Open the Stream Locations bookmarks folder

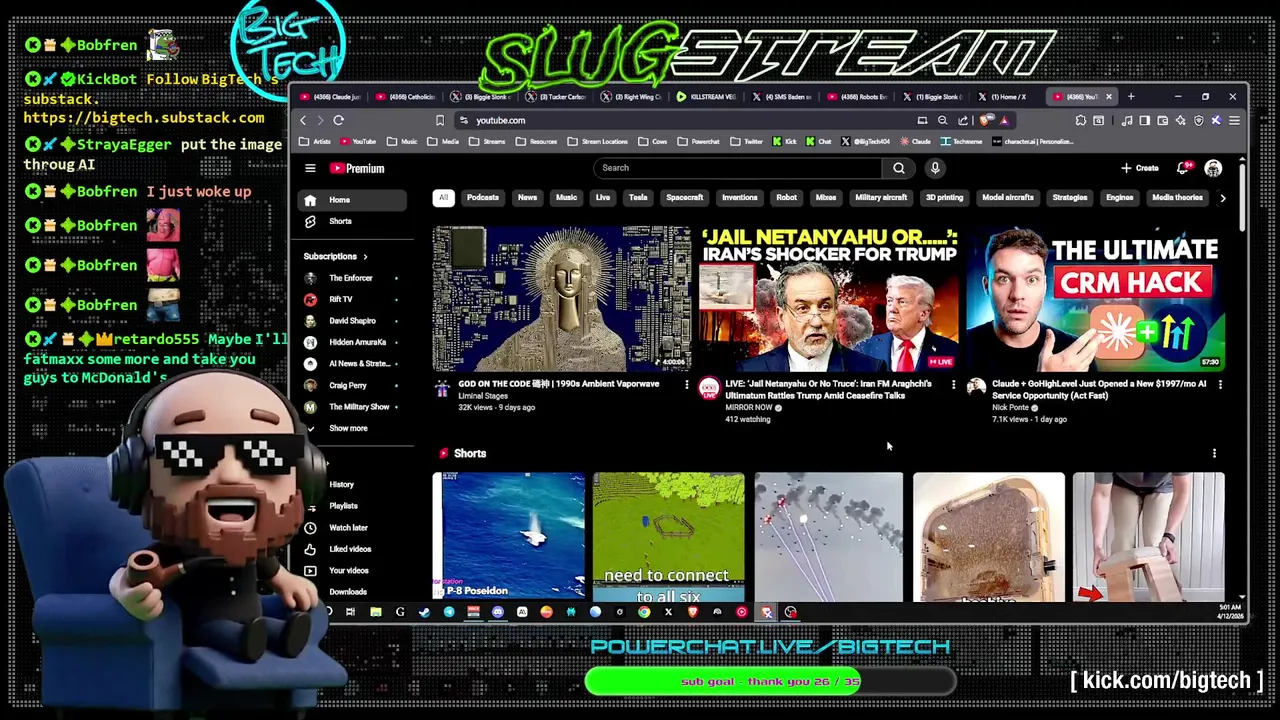pyautogui.click(x=599, y=142)
